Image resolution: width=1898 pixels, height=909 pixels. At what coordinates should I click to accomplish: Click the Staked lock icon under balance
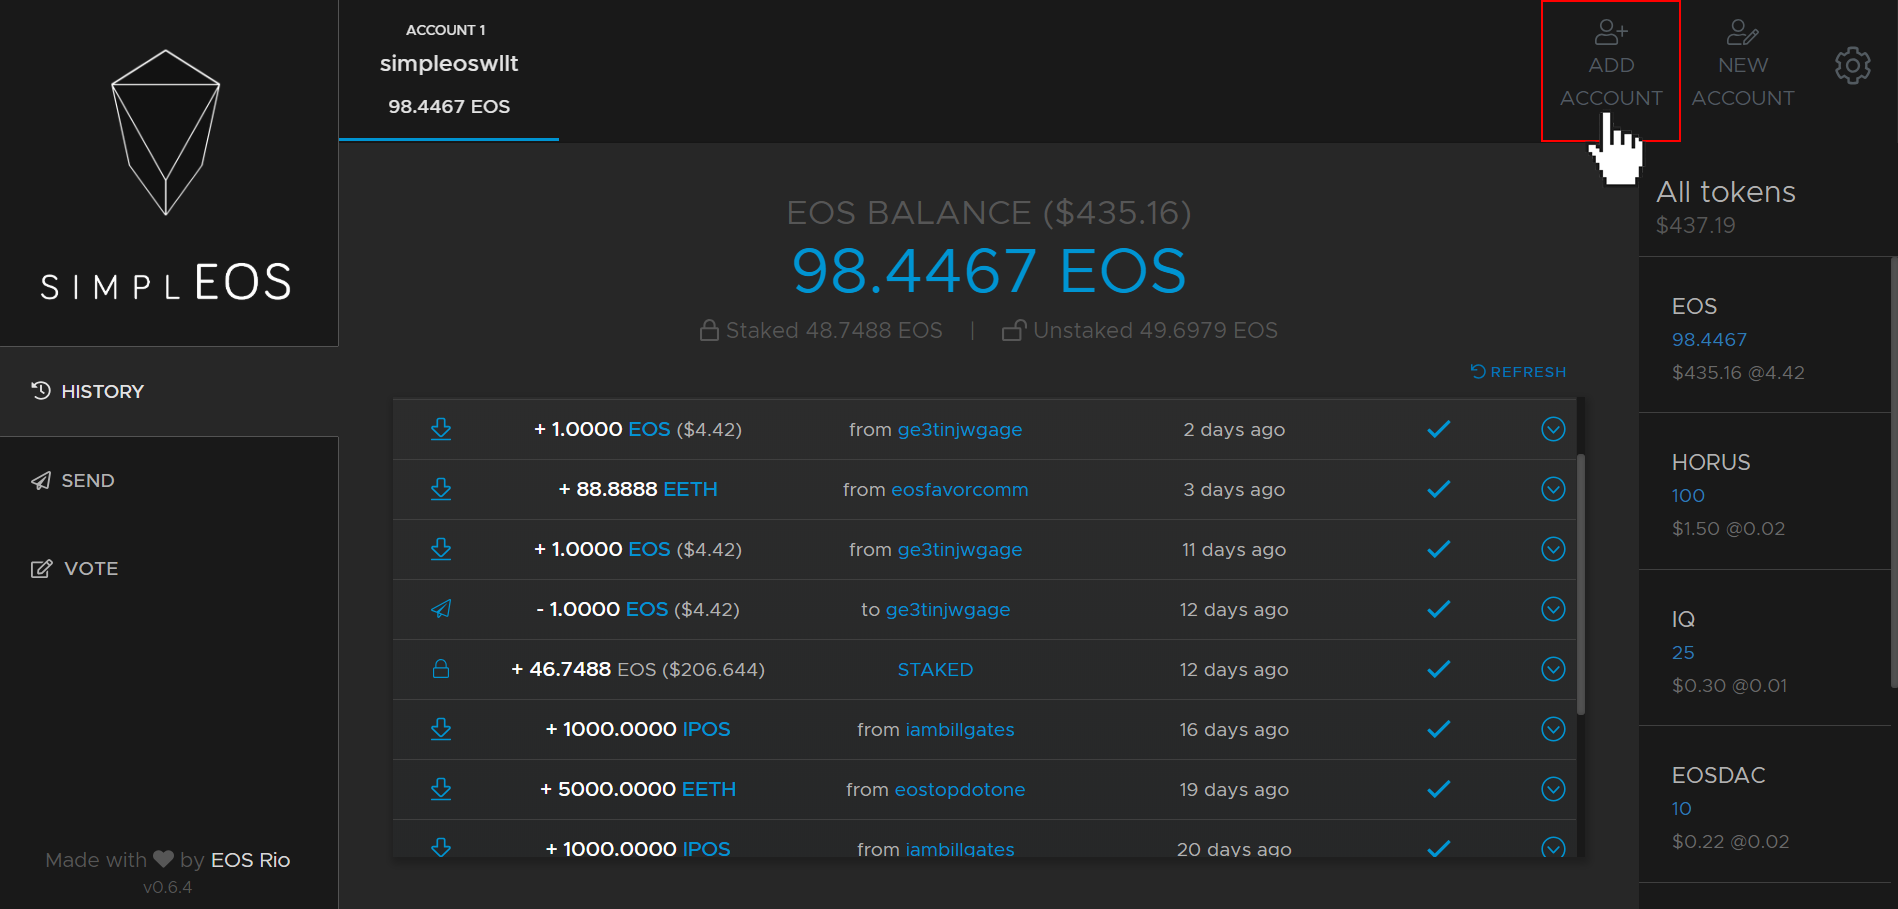point(709,330)
